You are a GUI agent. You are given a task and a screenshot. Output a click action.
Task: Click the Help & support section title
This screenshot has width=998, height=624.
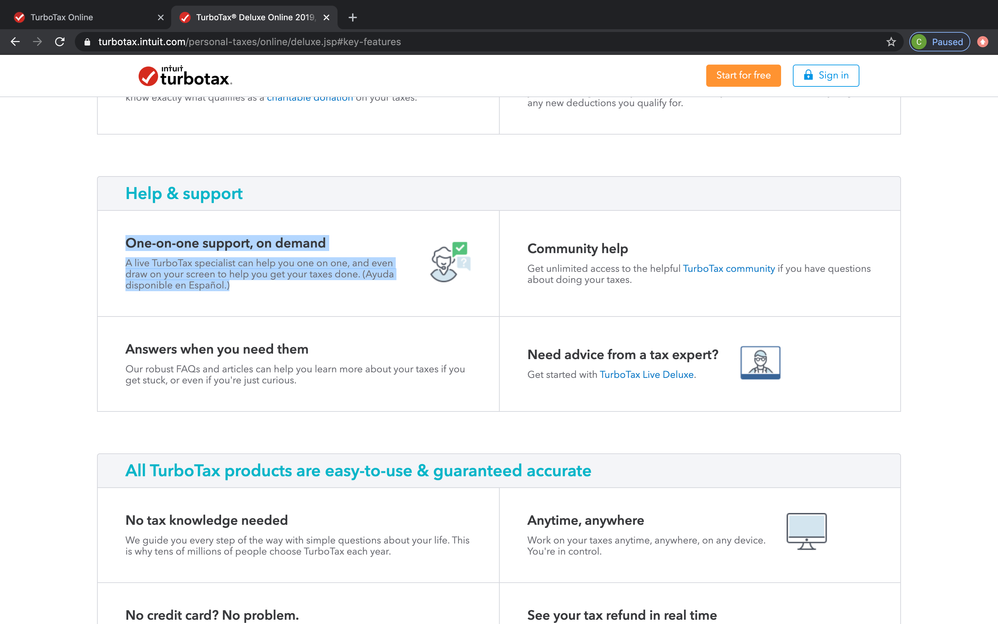coord(184,194)
